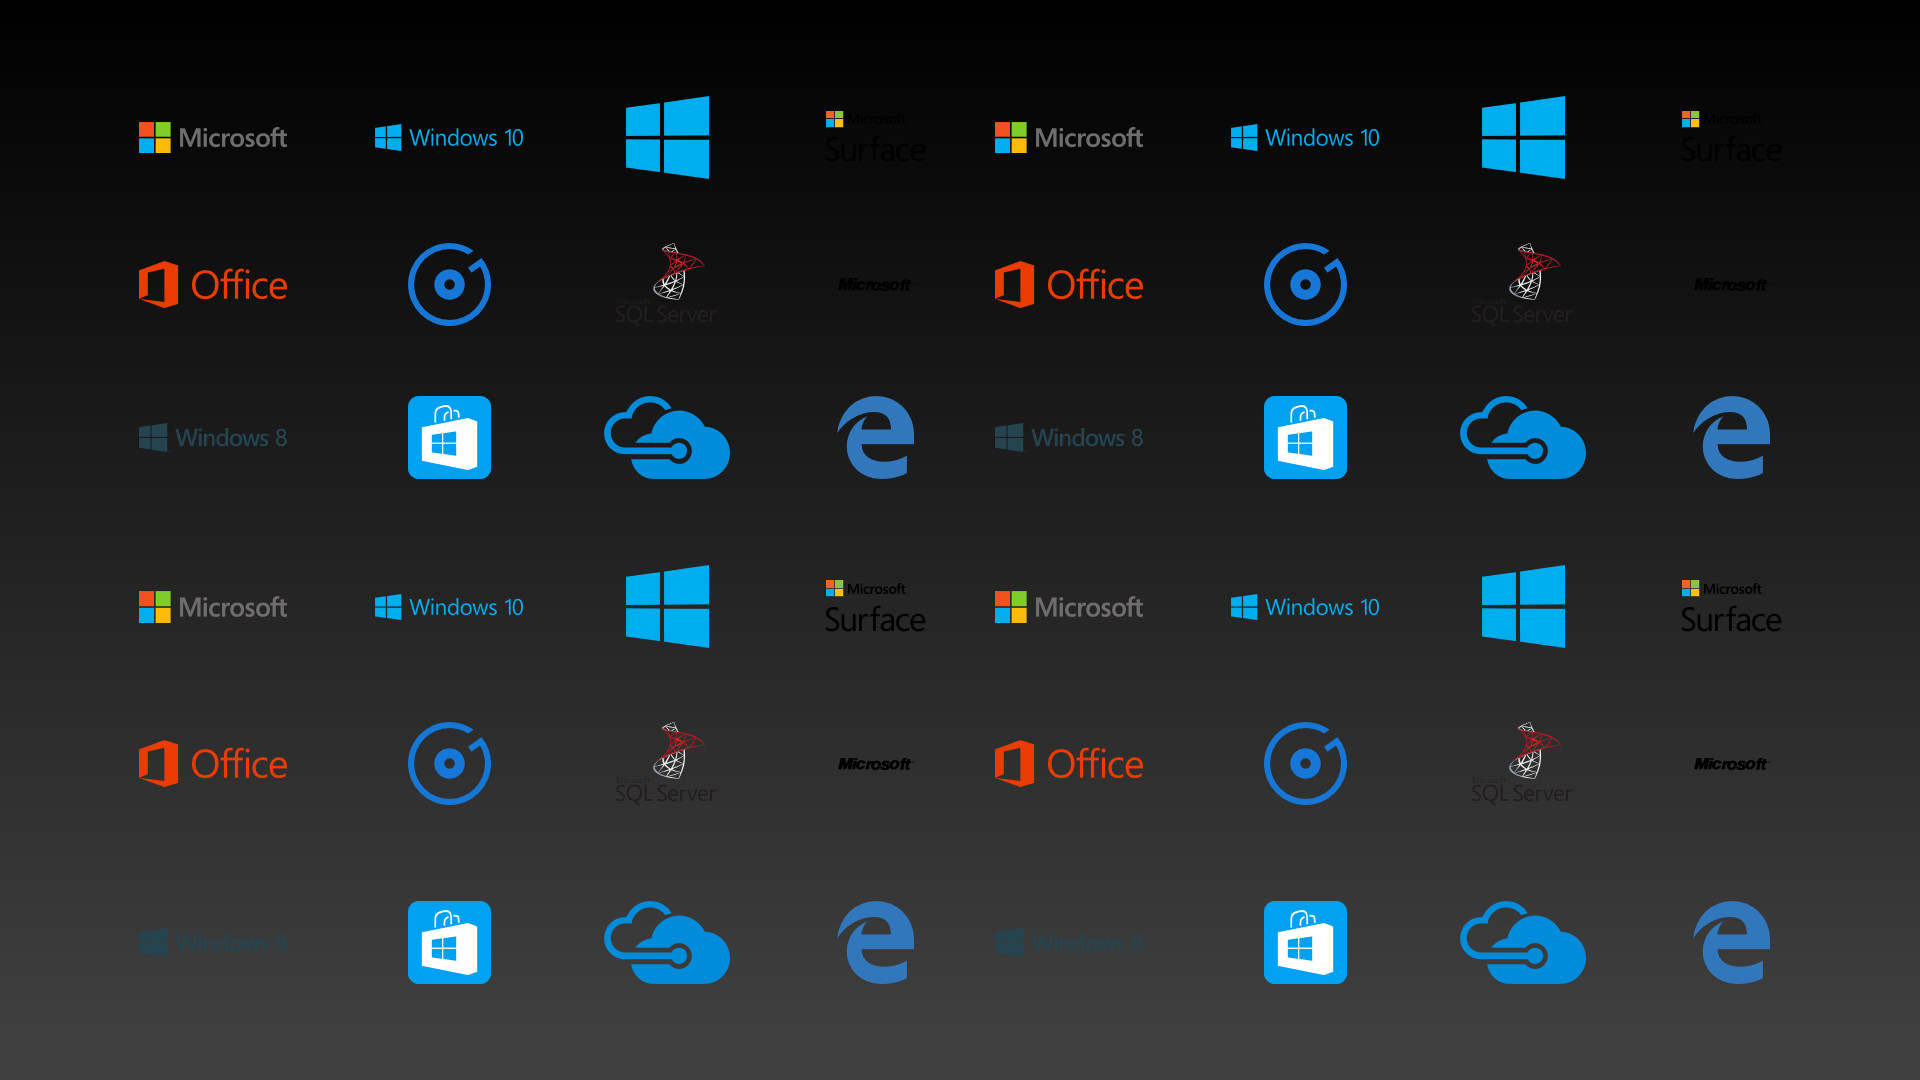Click the Microsoft Surface logo in the lower-left group
Screen dimensions: 1920x1080
875,607
